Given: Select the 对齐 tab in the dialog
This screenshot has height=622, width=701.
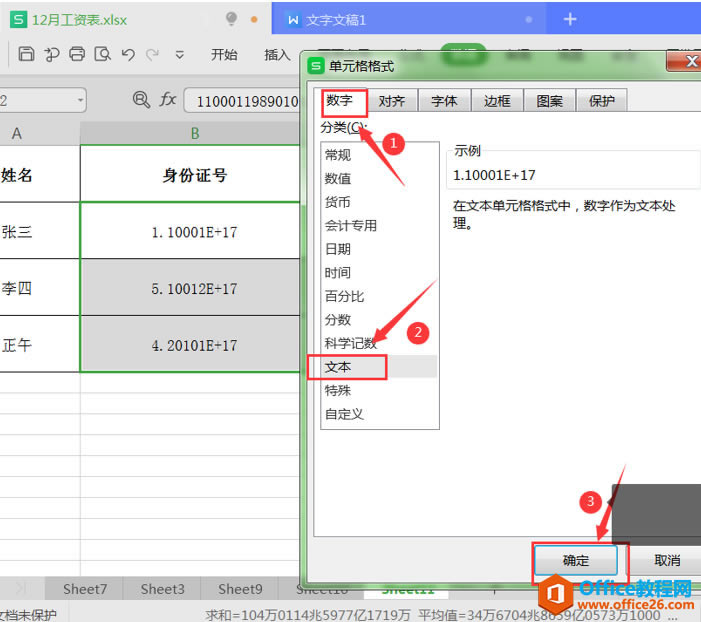Looking at the screenshot, I should tap(392, 101).
